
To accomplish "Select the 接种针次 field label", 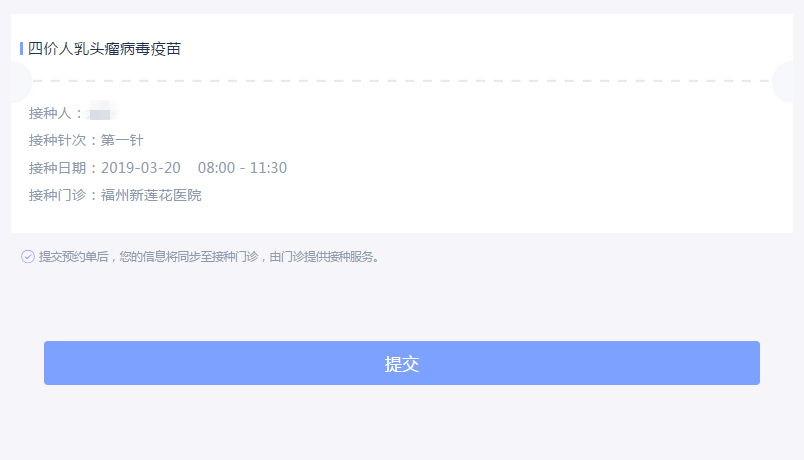I will pyautogui.click(x=64, y=140).
